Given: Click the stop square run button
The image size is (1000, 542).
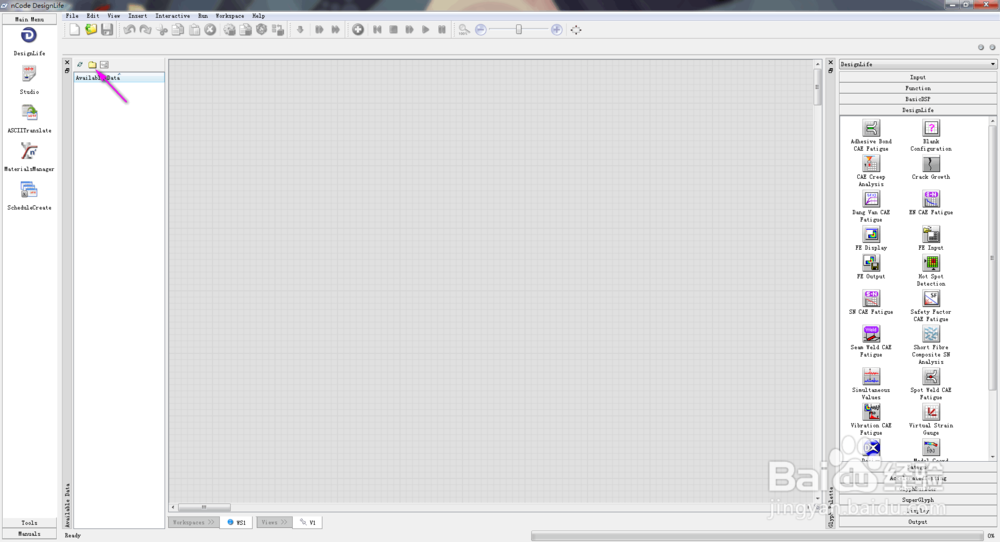Looking at the screenshot, I should click(393, 29).
